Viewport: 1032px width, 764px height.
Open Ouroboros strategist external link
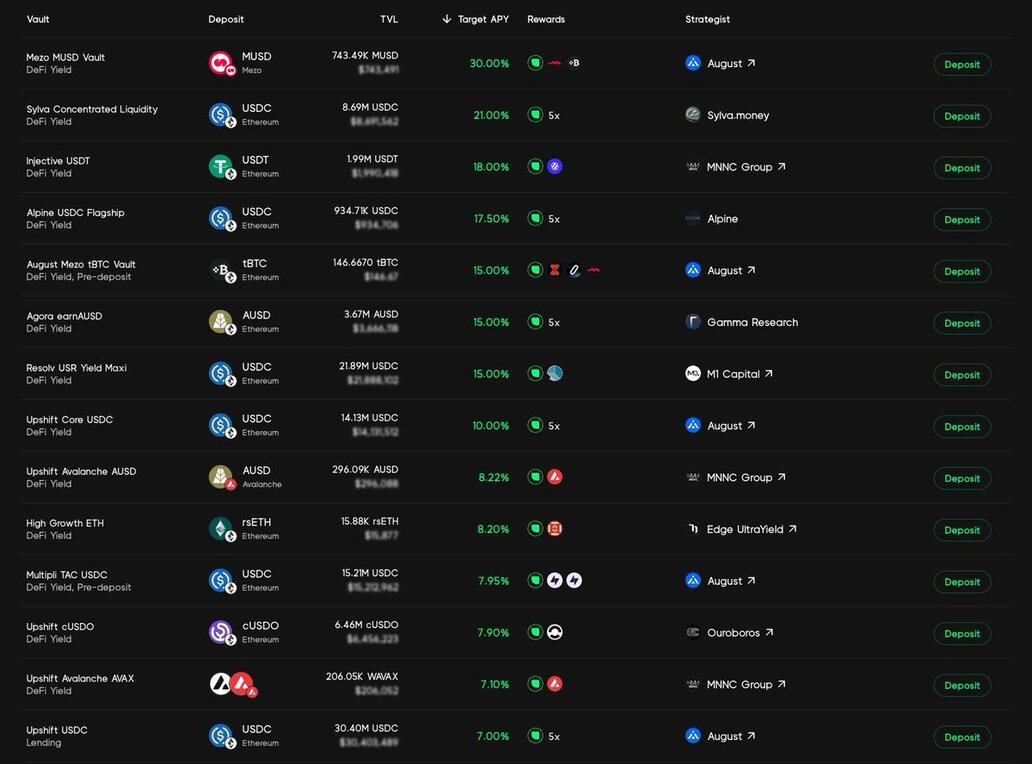[769, 633]
